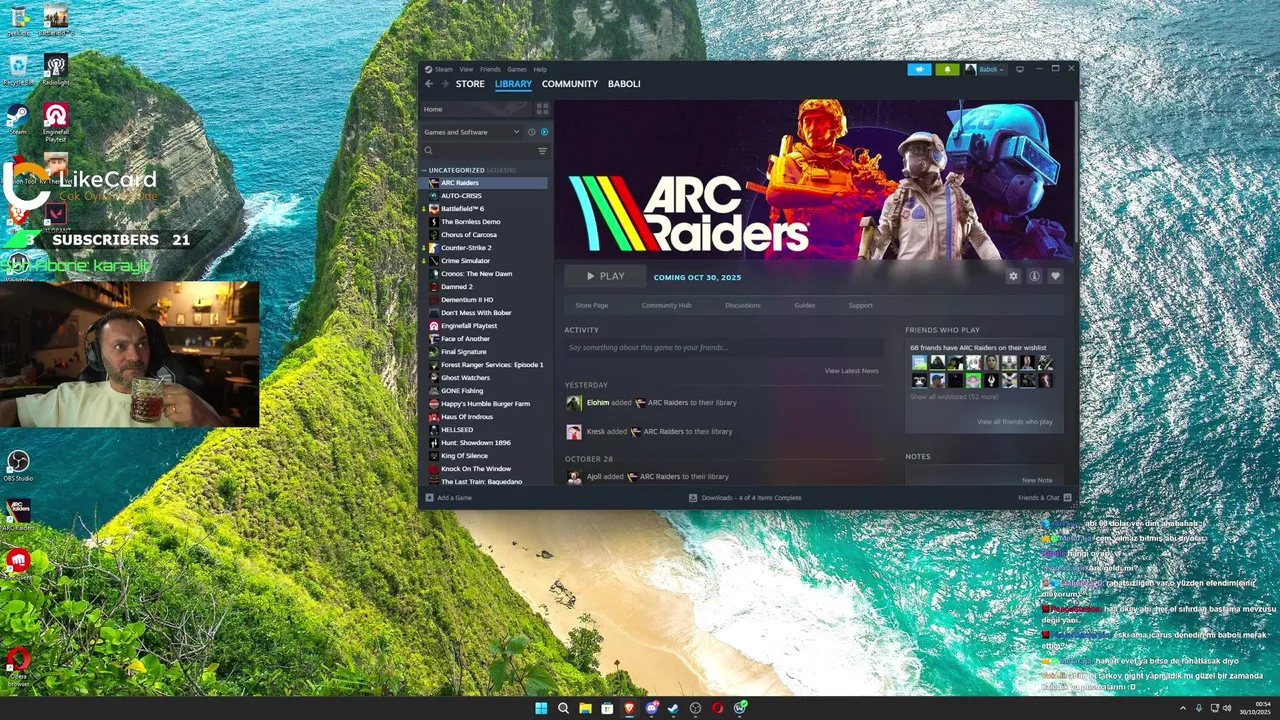Open Friends & Chat icon in Steam
Screen dimensions: 1280x720
pyautogui.click(x=1068, y=497)
